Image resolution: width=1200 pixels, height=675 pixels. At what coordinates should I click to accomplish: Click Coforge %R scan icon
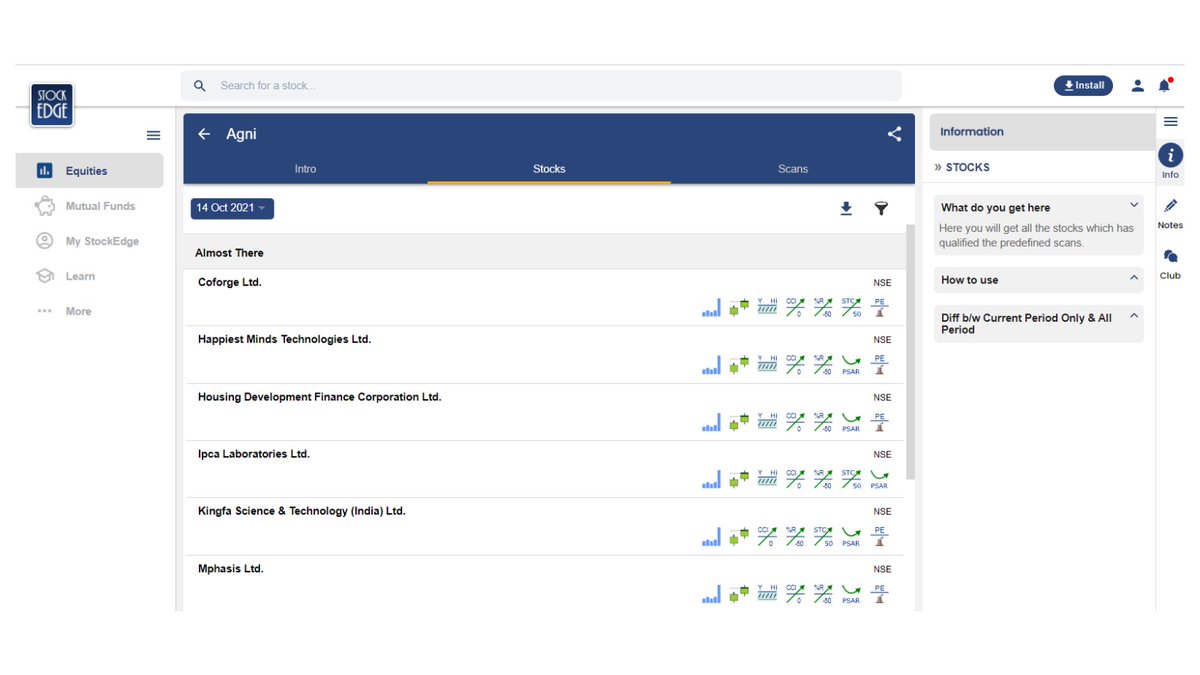click(823, 308)
